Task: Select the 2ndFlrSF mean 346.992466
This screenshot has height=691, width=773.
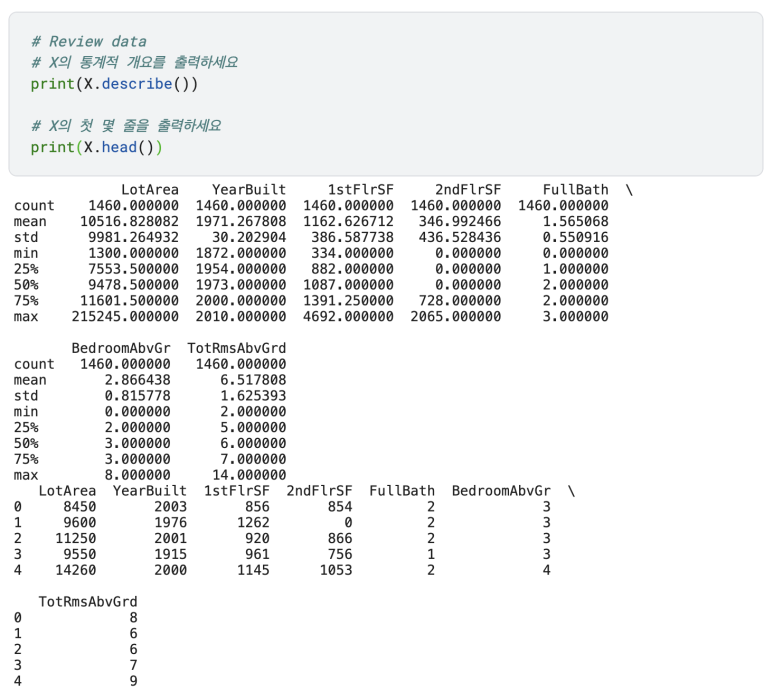Action: click(459, 221)
